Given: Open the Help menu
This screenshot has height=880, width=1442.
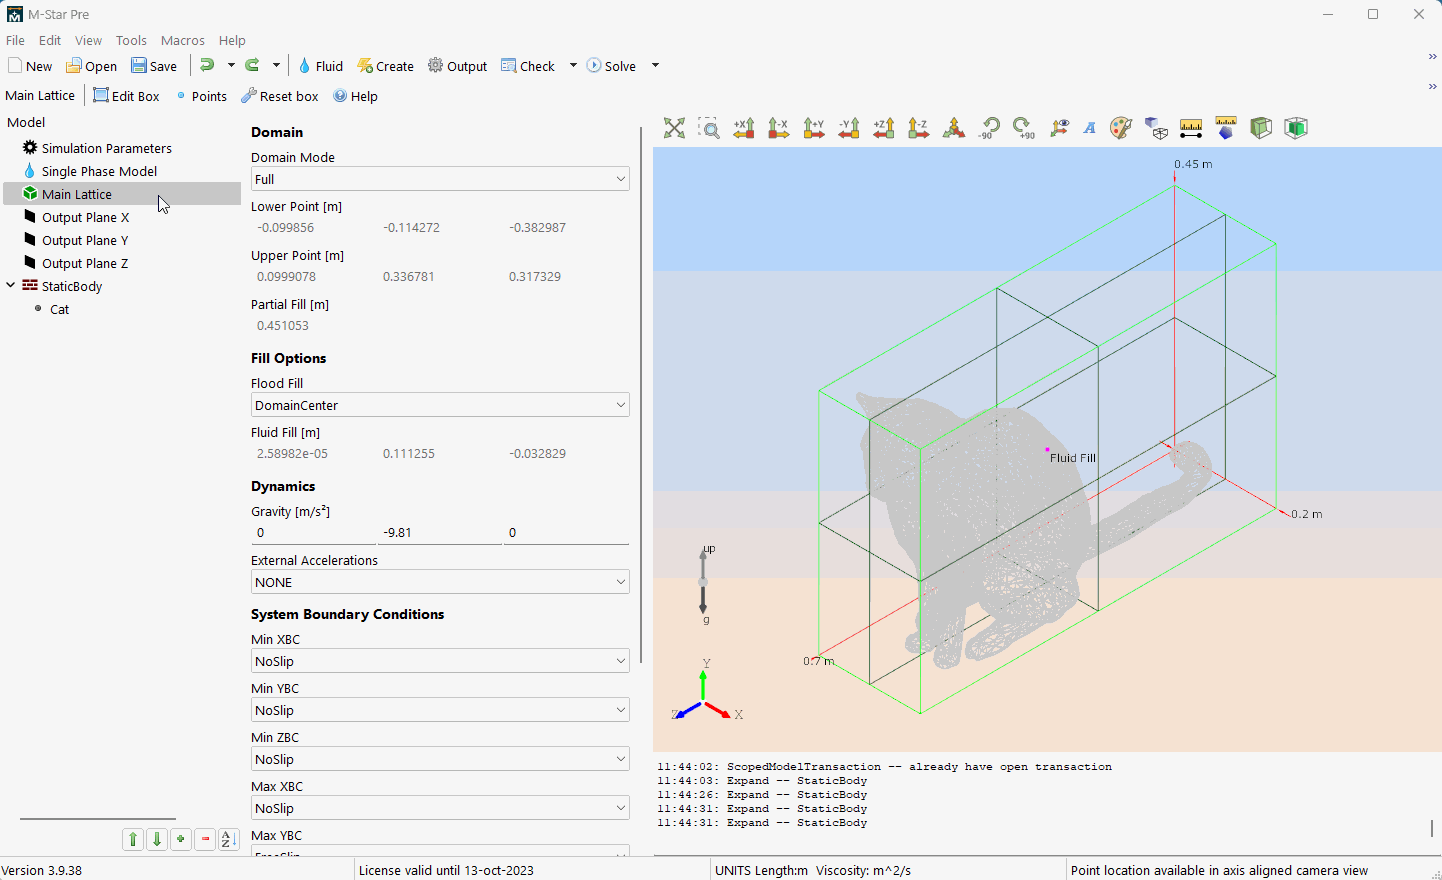Looking at the screenshot, I should coord(232,40).
